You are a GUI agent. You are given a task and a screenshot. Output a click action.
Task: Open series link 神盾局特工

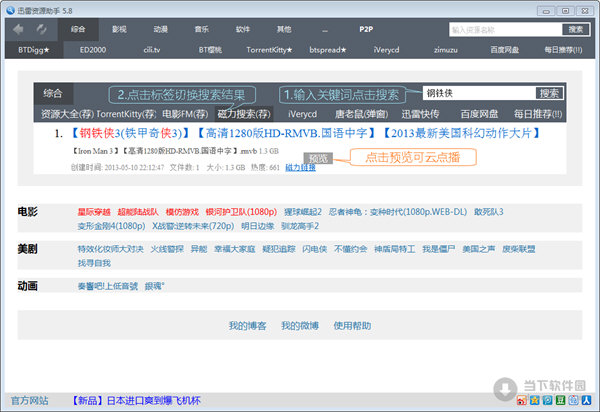(x=395, y=249)
